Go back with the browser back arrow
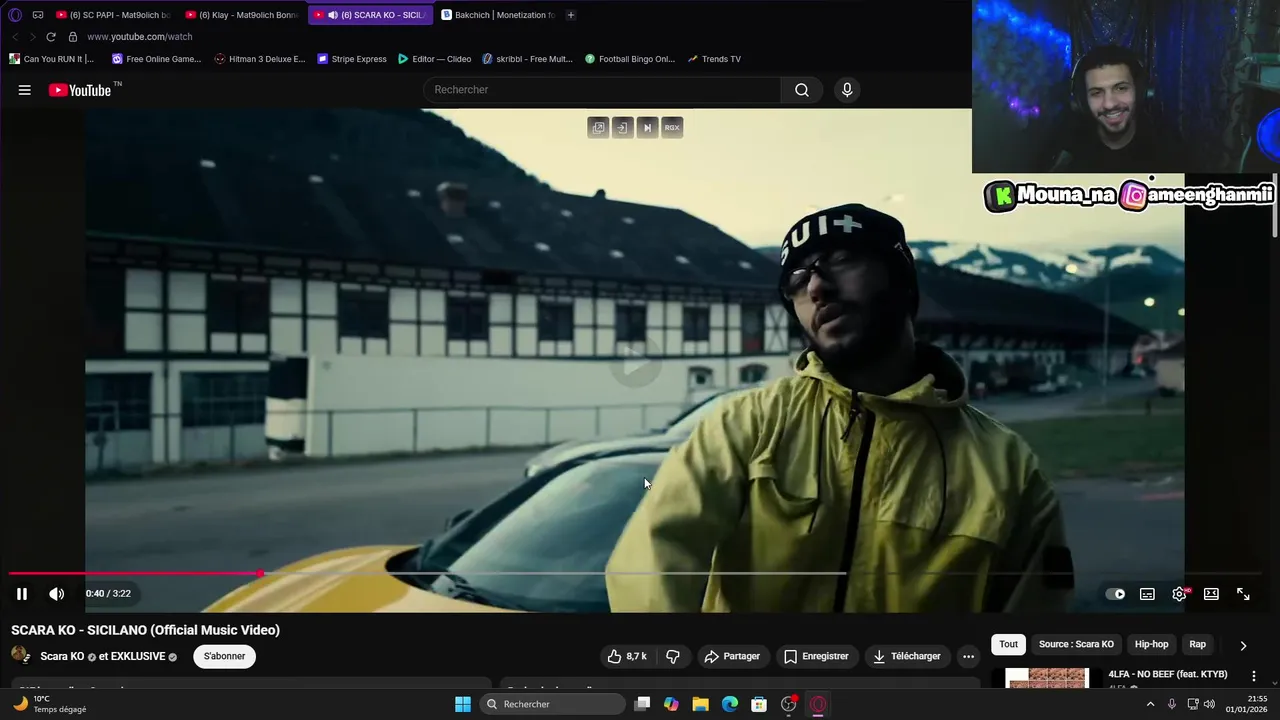Screen dimensions: 1280x720 [x=15, y=37]
